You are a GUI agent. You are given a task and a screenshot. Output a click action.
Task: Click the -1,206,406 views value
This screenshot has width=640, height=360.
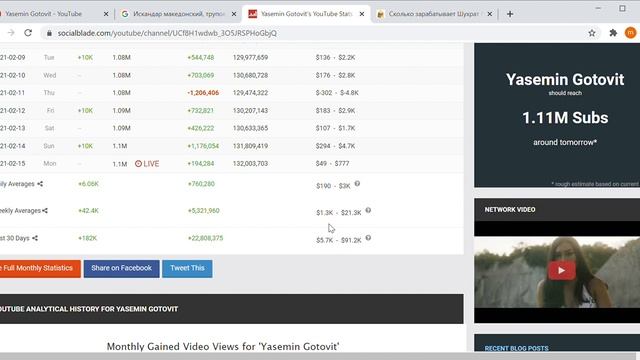203,93
